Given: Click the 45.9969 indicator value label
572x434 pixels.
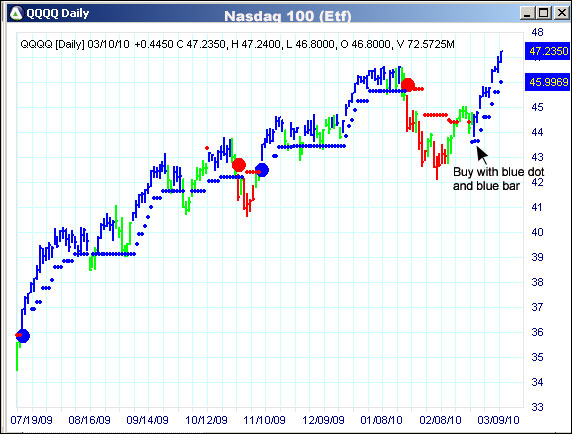Looking at the screenshot, I should pyautogui.click(x=548, y=82).
